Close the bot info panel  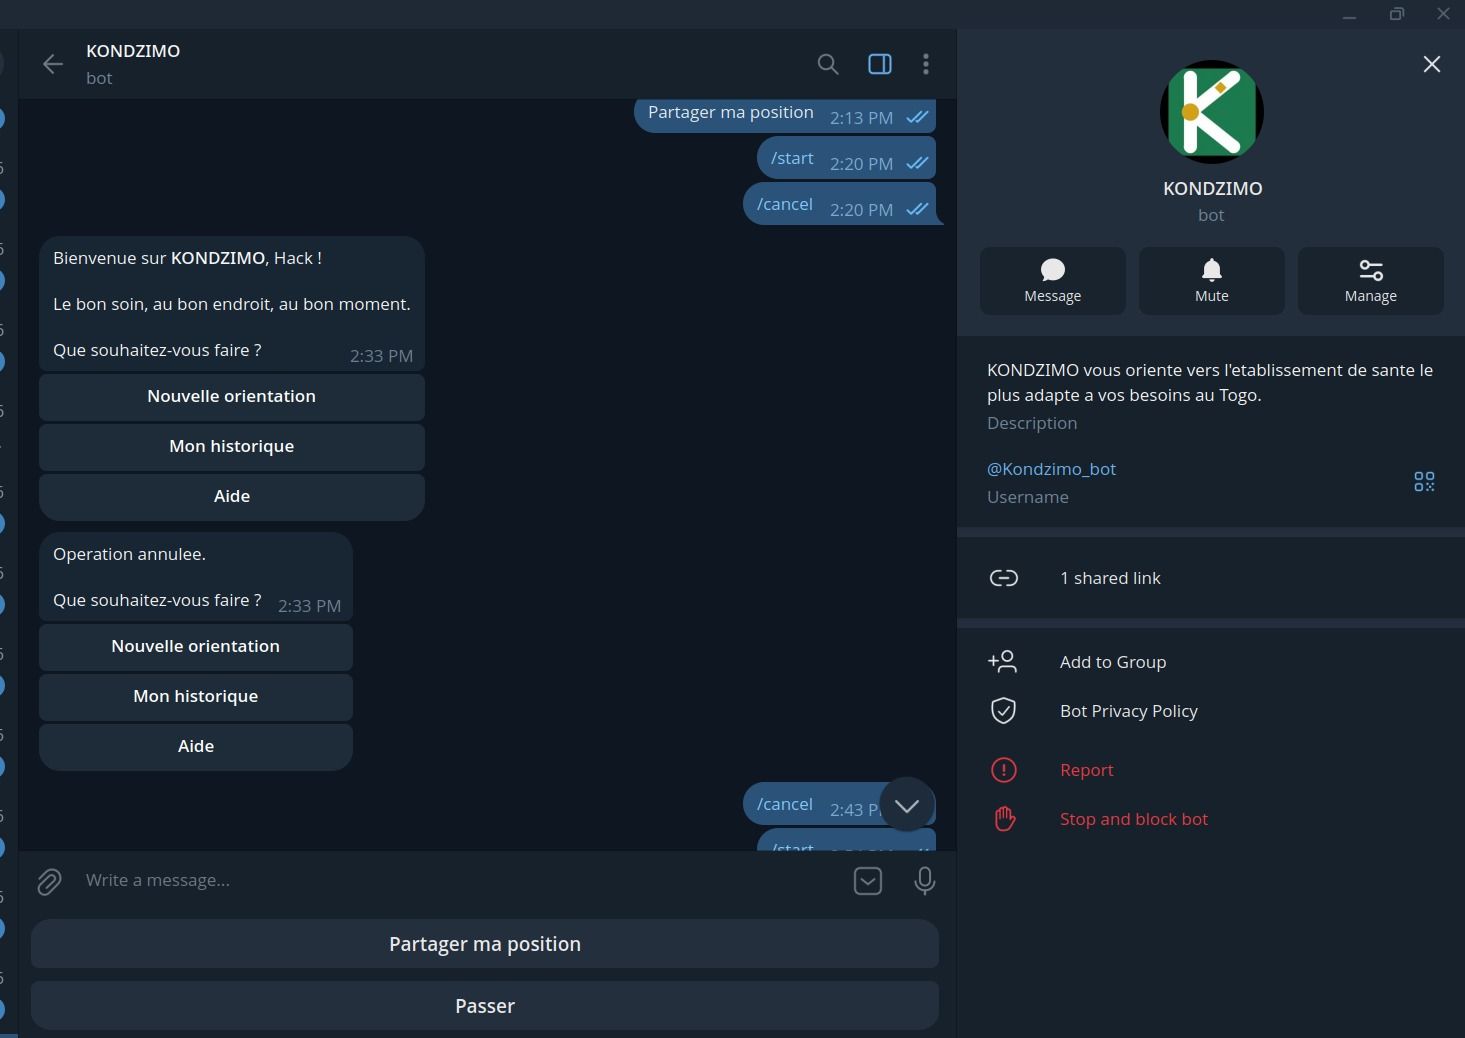point(1432,64)
